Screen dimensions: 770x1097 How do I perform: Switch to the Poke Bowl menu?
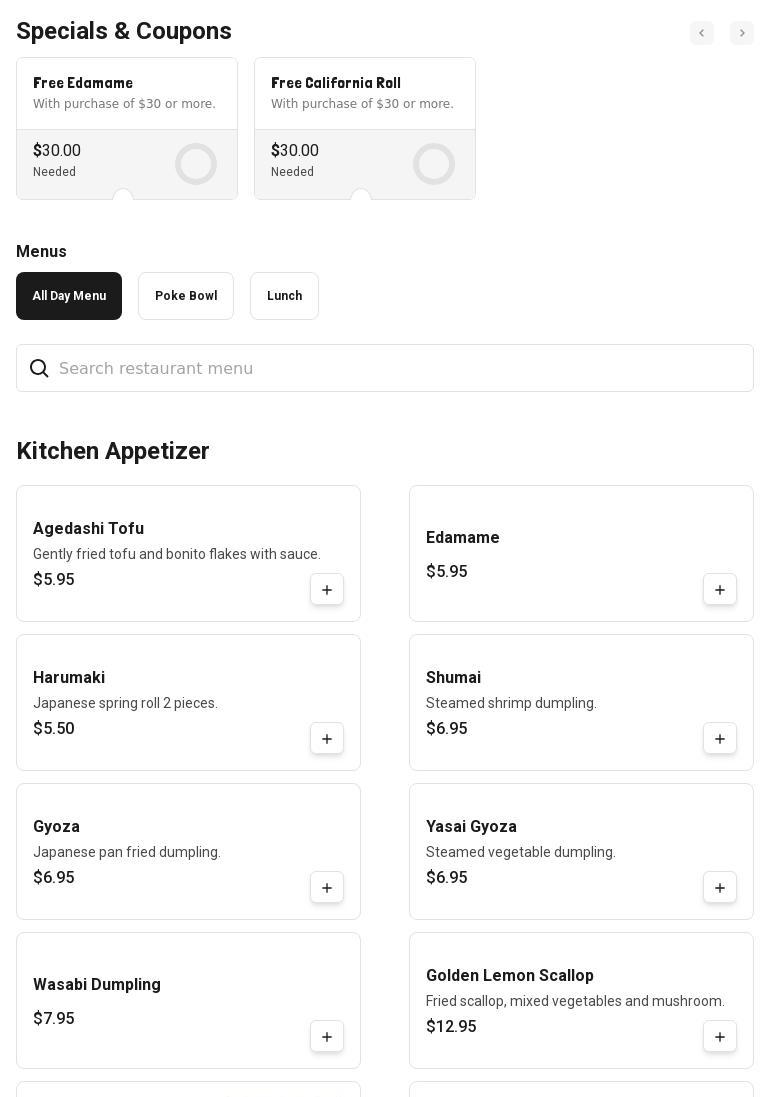(x=186, y=296)
